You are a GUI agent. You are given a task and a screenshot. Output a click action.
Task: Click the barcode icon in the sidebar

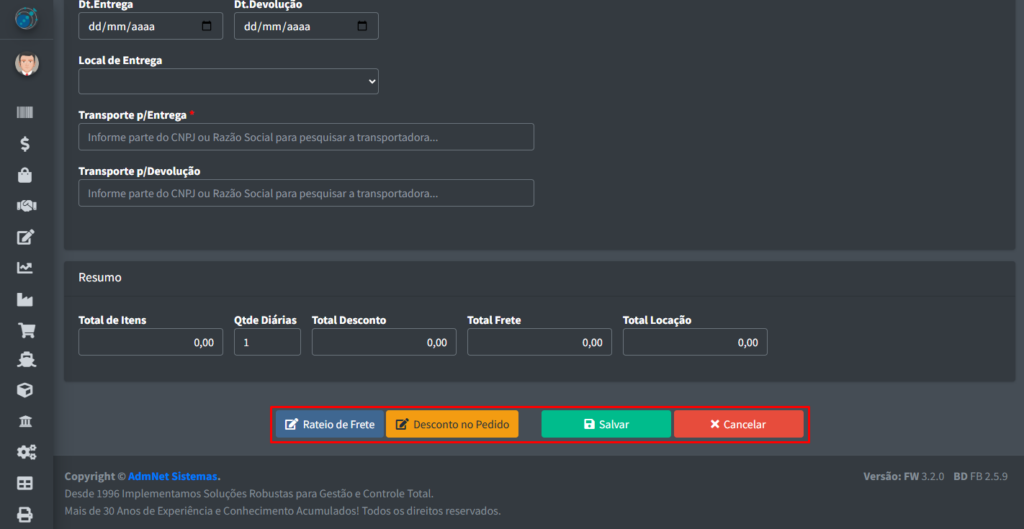pyautogui.click(x=26, y=113)
